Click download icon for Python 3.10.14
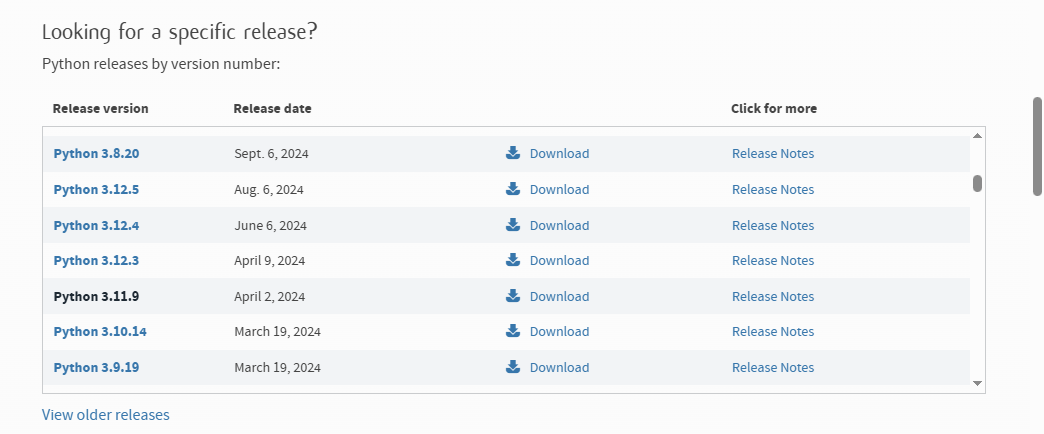Screen dimensions: 1044x434 click(x=513, y=331)
